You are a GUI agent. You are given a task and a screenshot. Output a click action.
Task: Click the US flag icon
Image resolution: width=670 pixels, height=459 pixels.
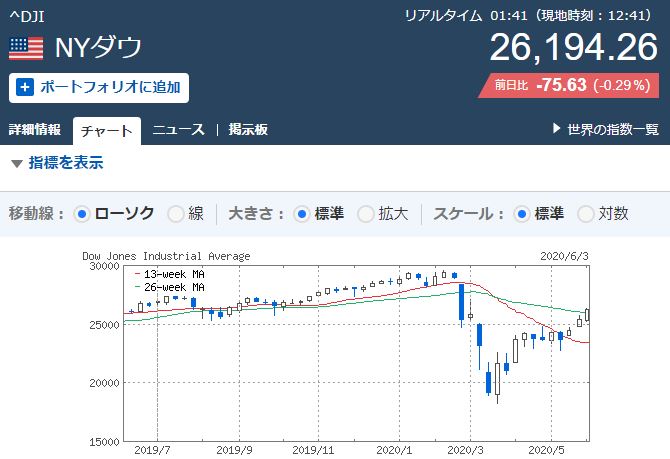26,47
